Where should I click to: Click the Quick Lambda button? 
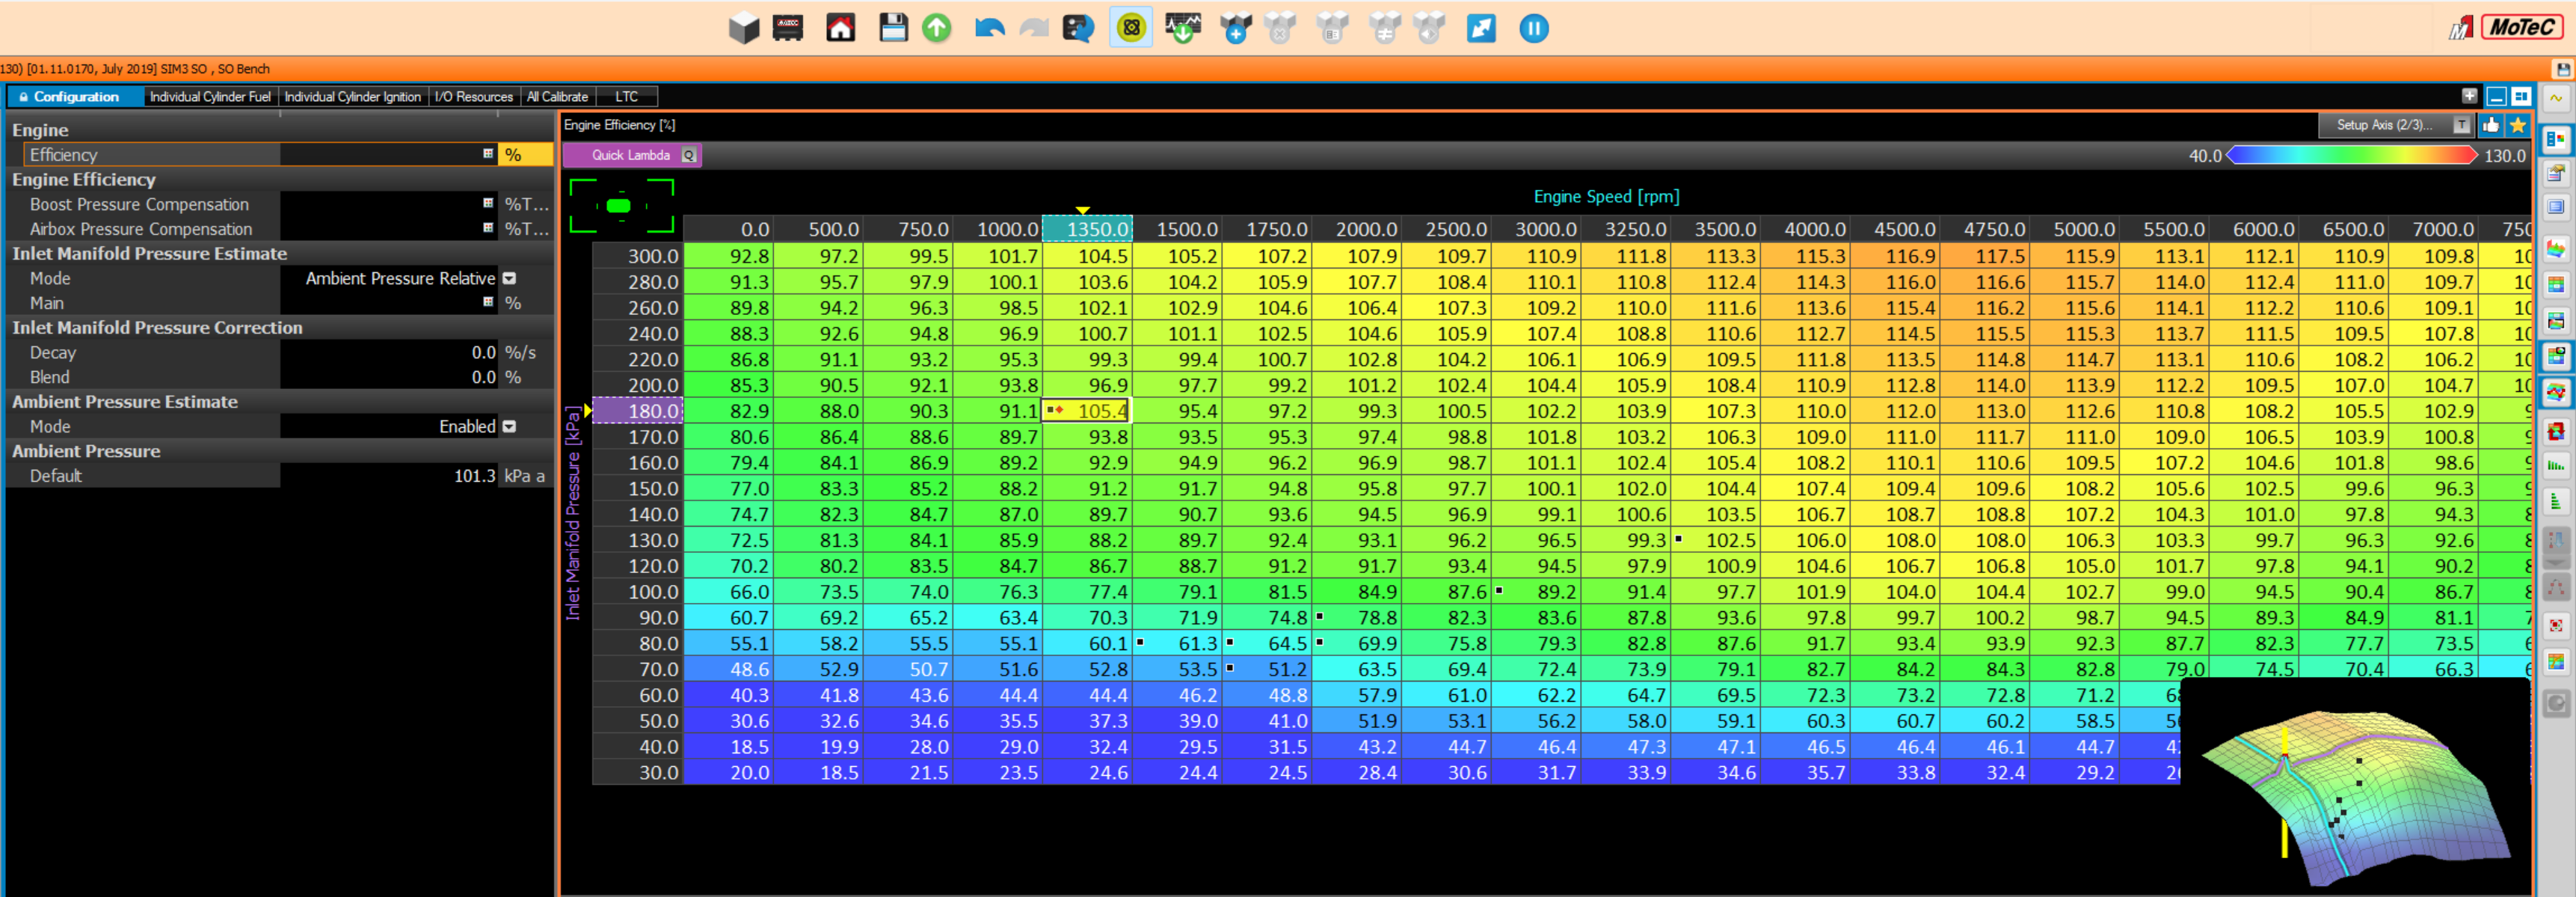click(630, 155)
